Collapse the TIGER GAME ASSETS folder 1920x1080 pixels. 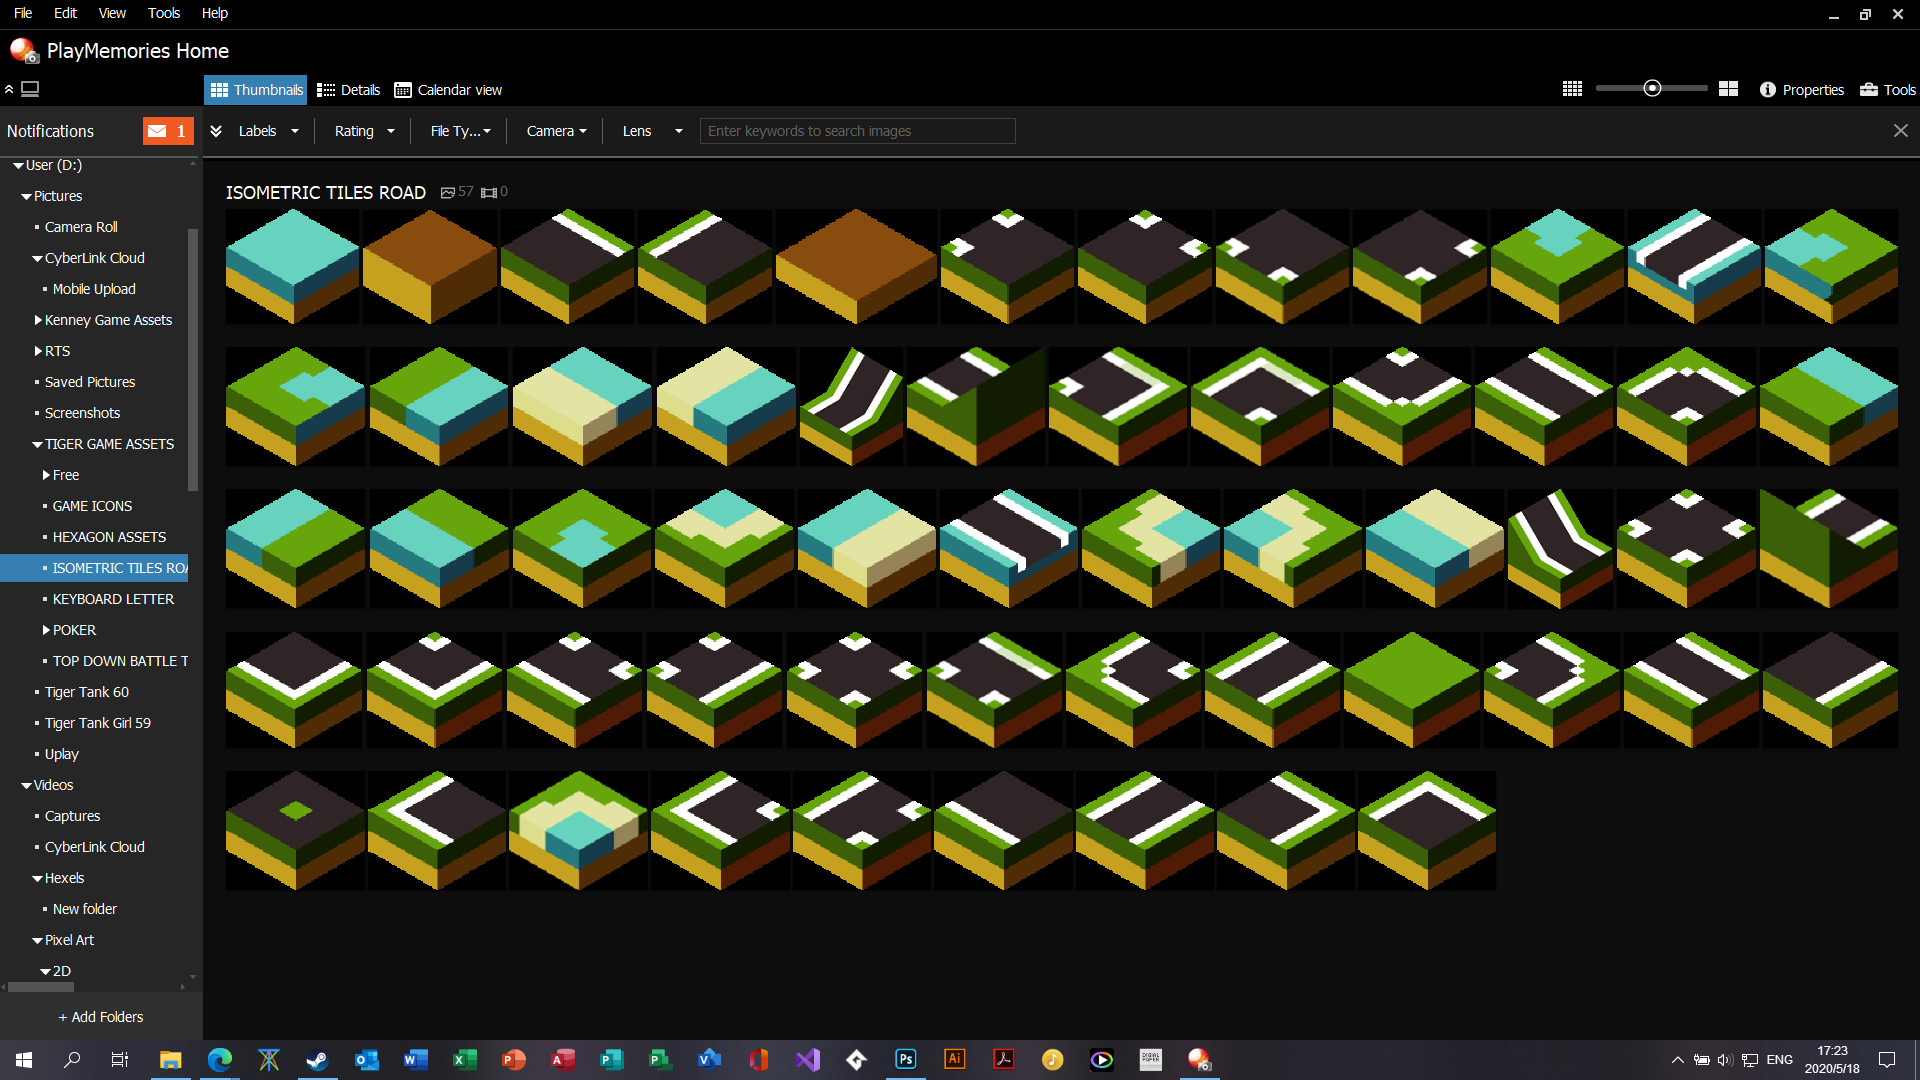pyautogui.click(x=35, y=443)
